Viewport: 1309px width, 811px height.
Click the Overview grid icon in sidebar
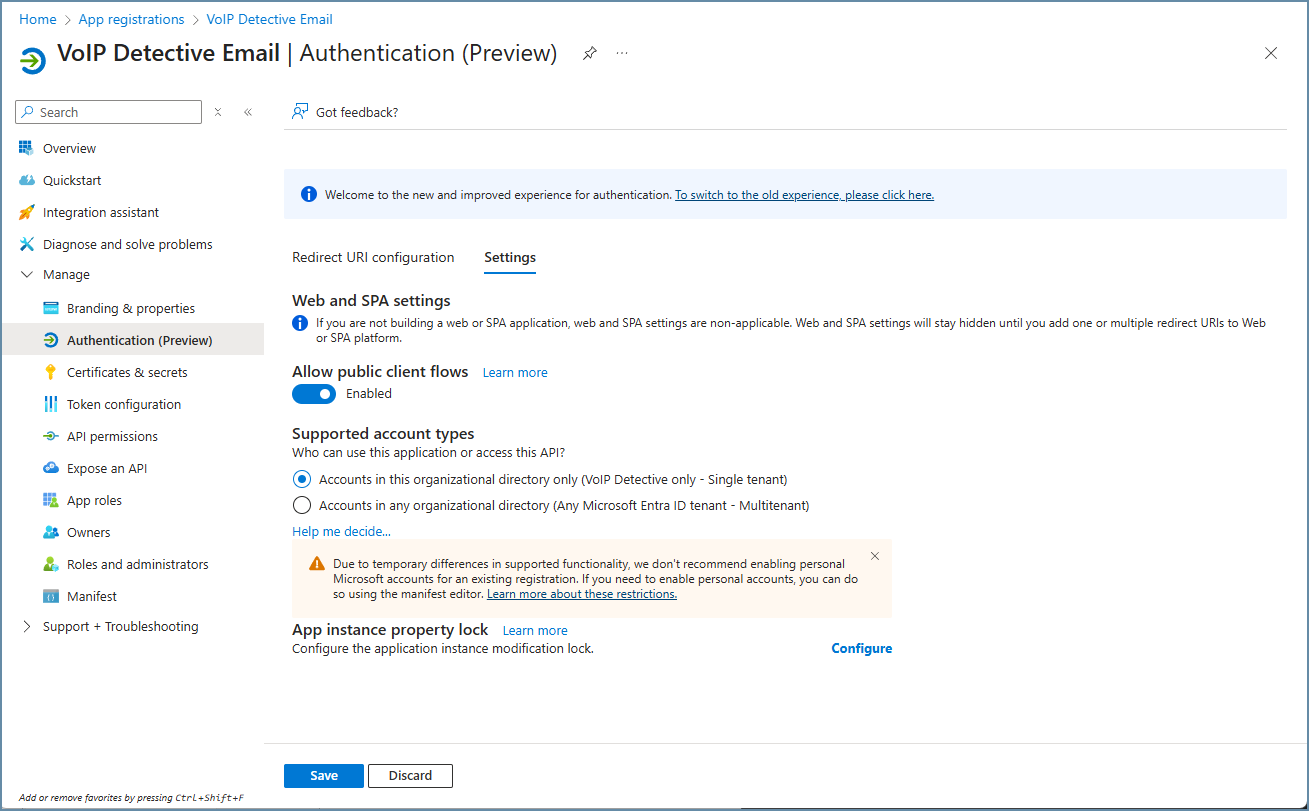26,148
